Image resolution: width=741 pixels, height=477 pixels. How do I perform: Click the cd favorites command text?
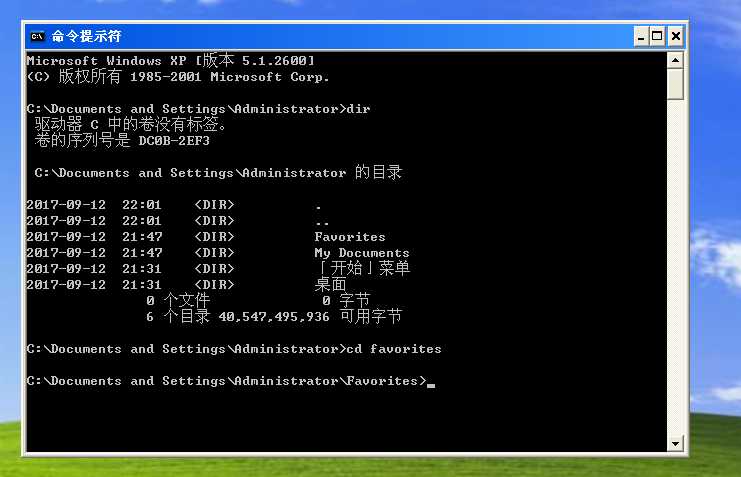394,349
